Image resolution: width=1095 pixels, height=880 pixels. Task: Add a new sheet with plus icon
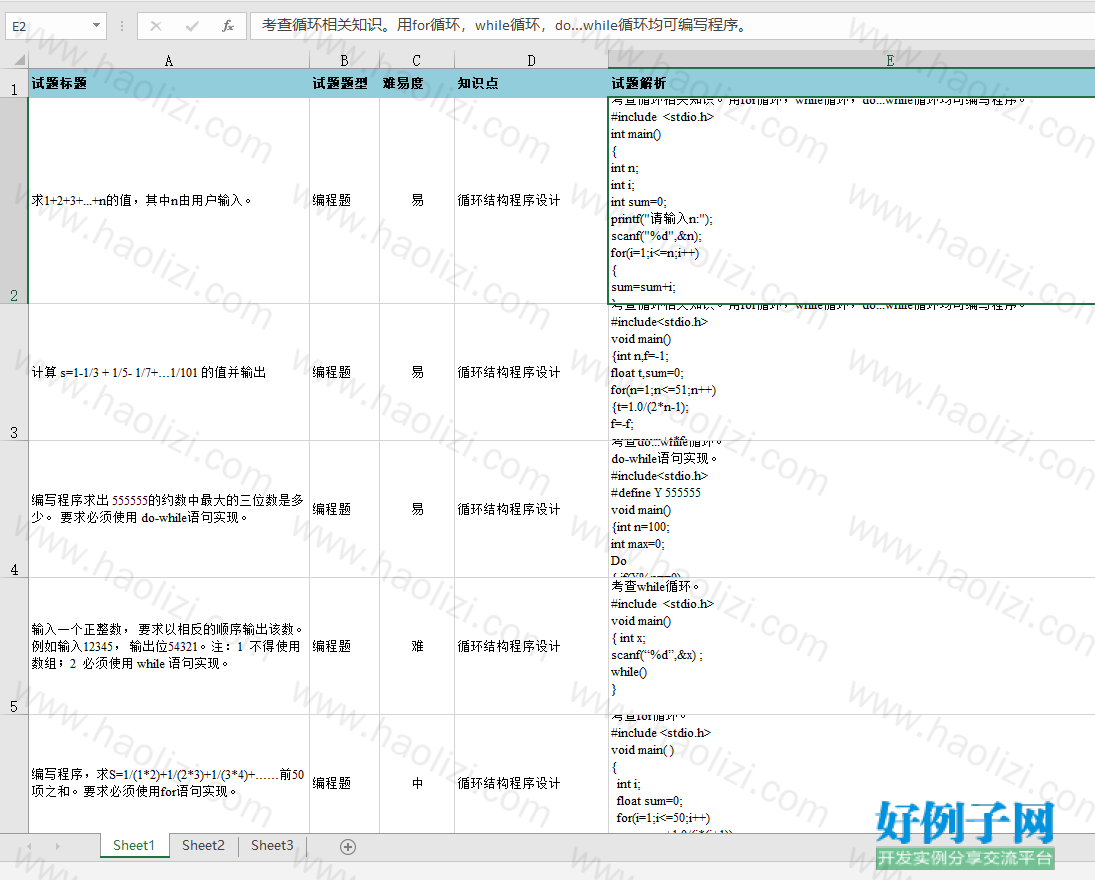pos(348,846)
